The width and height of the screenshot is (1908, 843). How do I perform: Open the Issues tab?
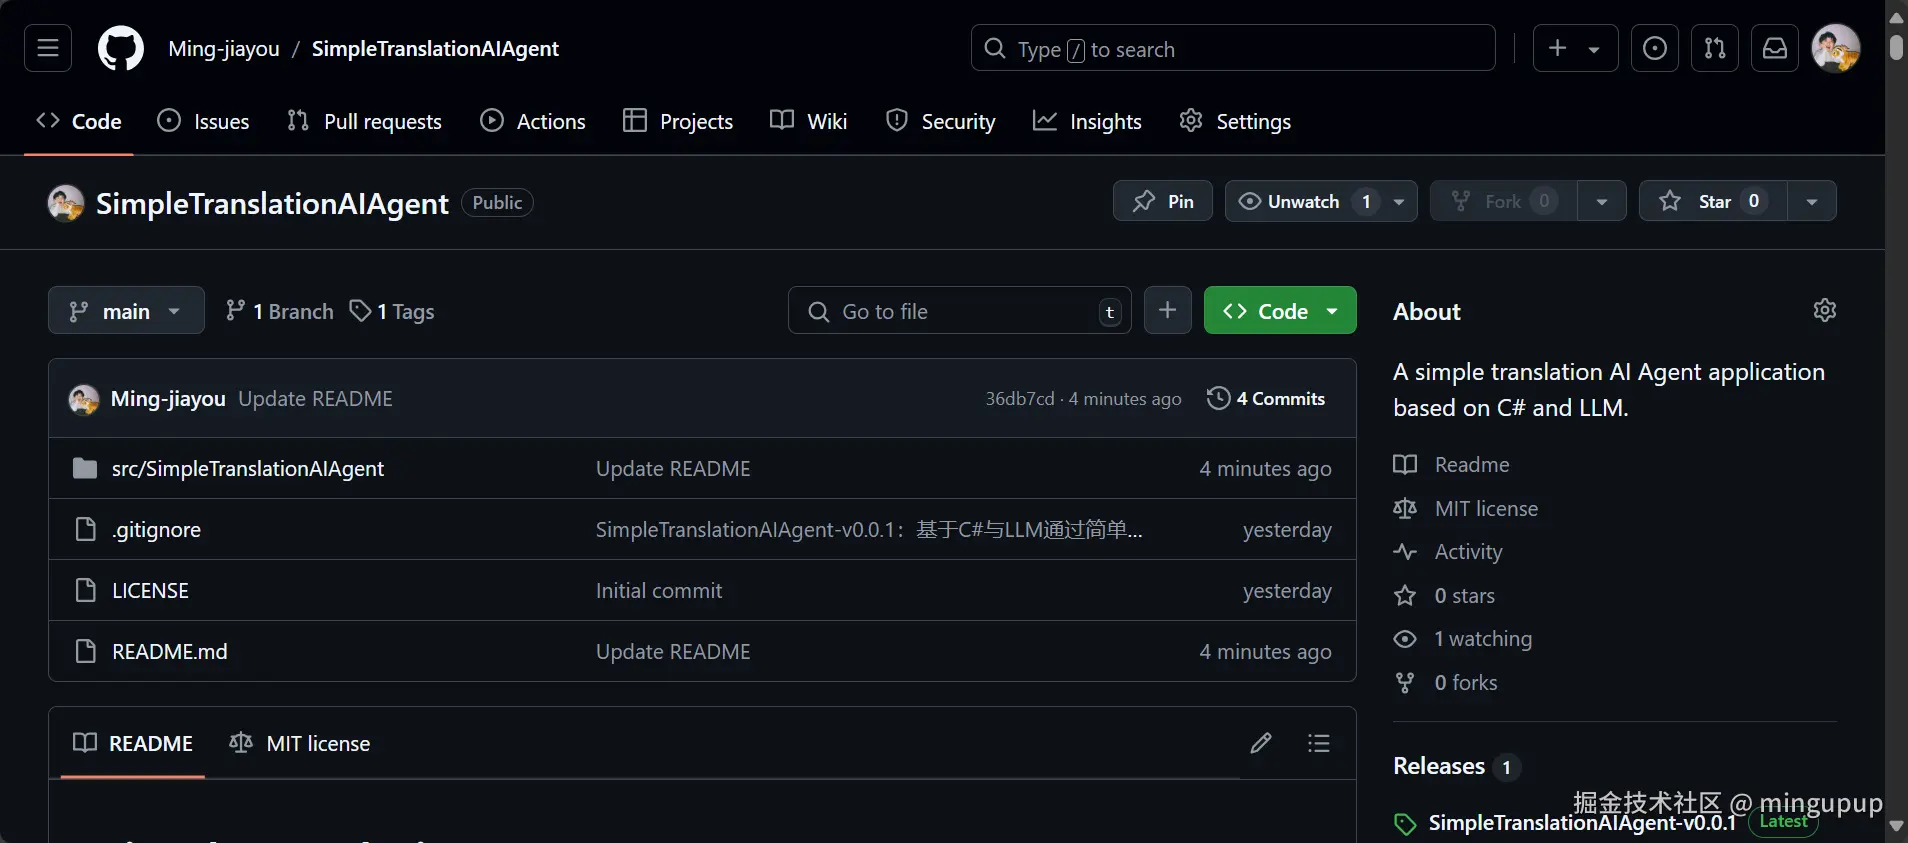coord(203,121)
